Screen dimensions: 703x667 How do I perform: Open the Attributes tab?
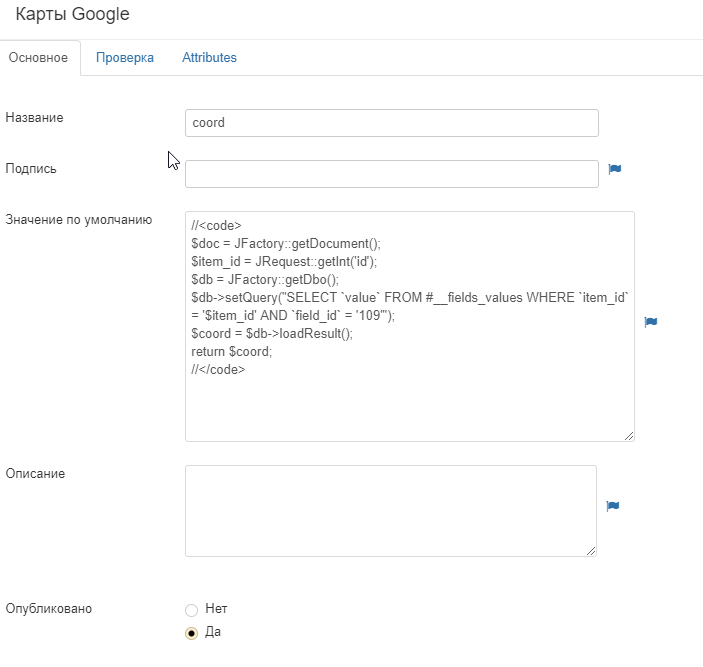pyautogui.click(x=209, y=58)
